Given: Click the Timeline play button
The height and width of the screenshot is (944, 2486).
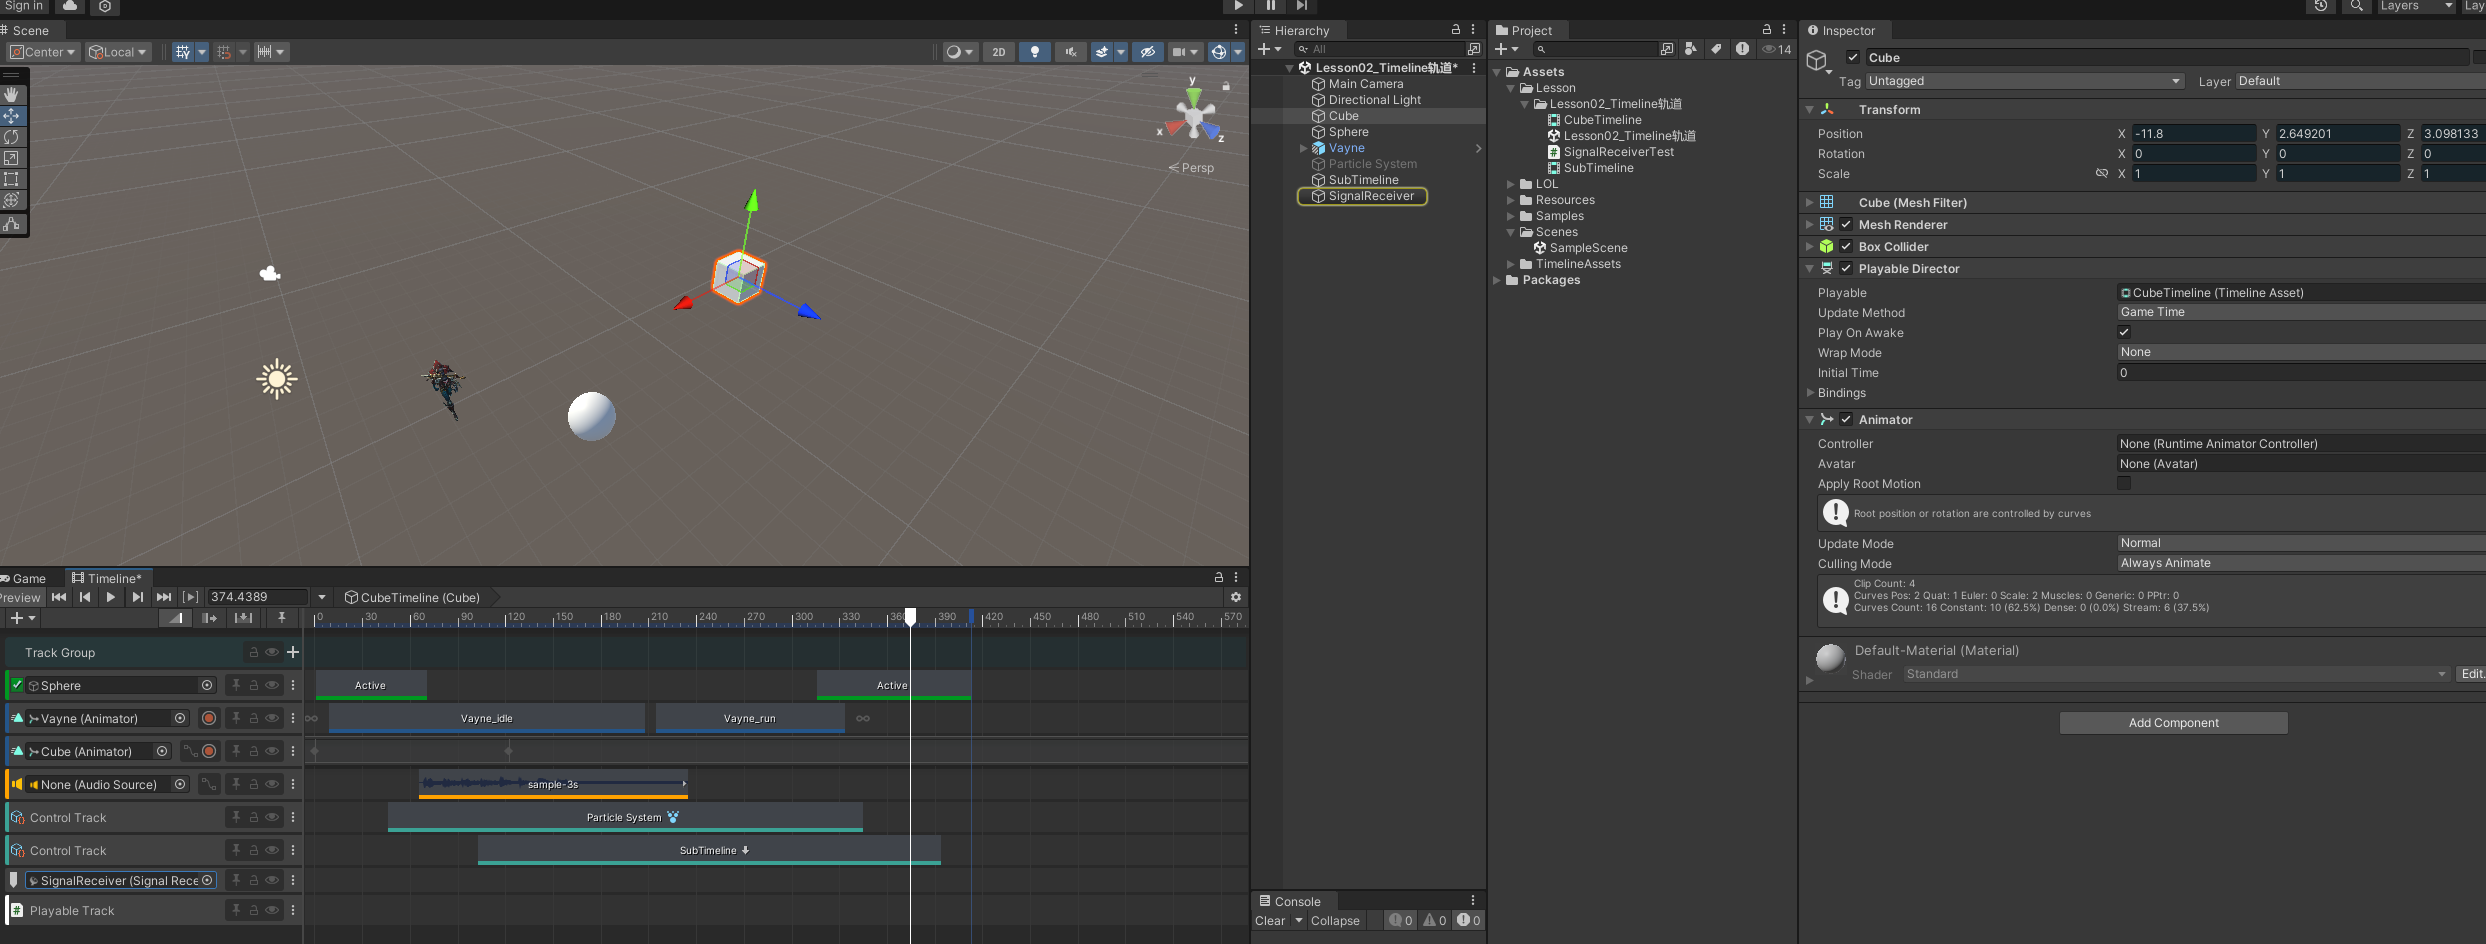Looking at the screenshot, I should point(111,597).
